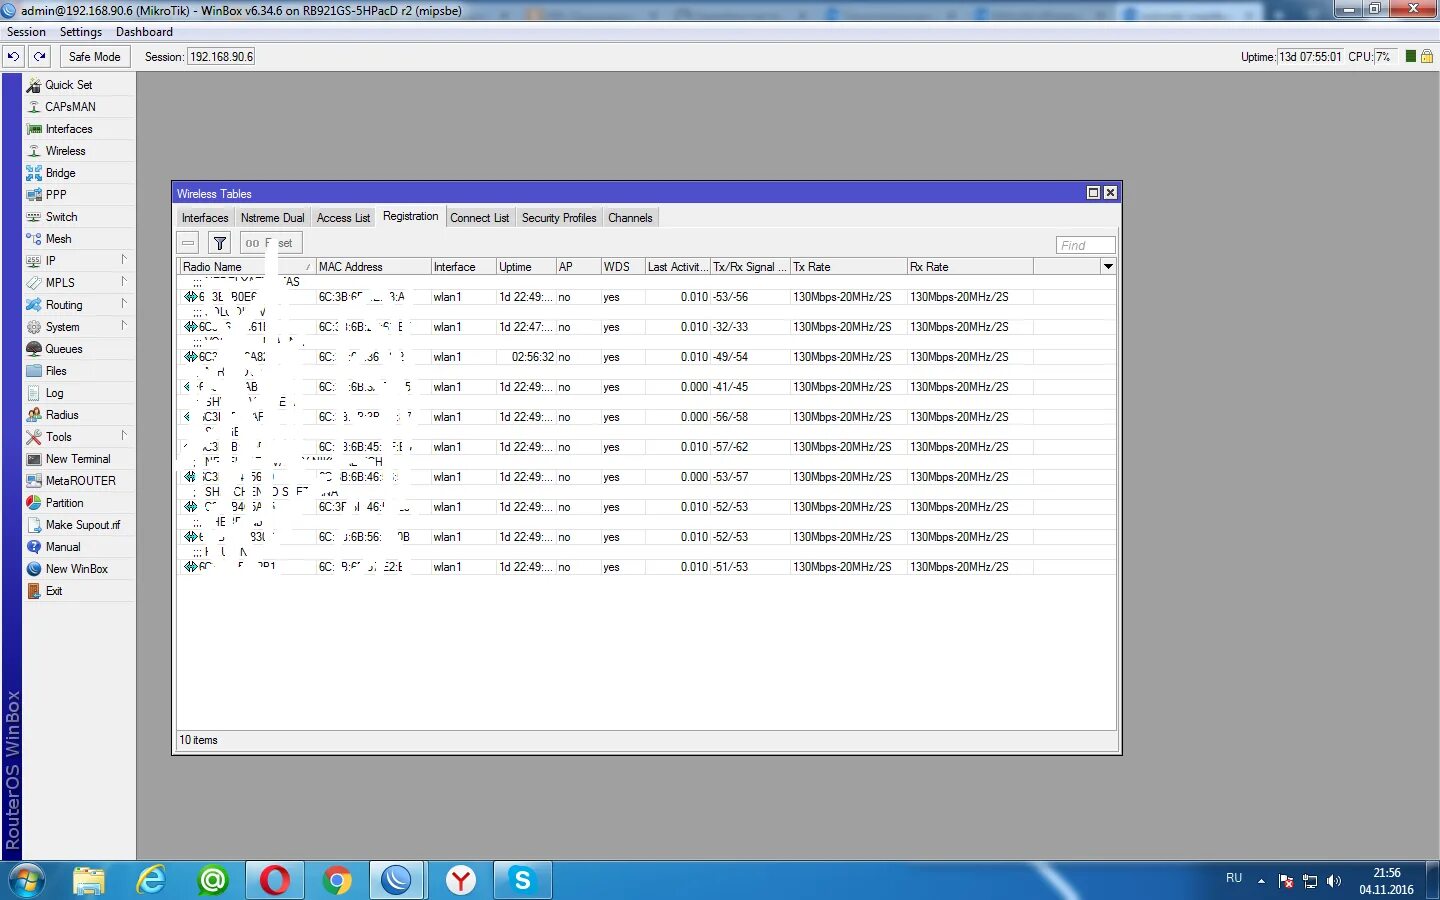Maximize the Wireless Tables window
1440x900 pixels.
(x=1093, y=193)
